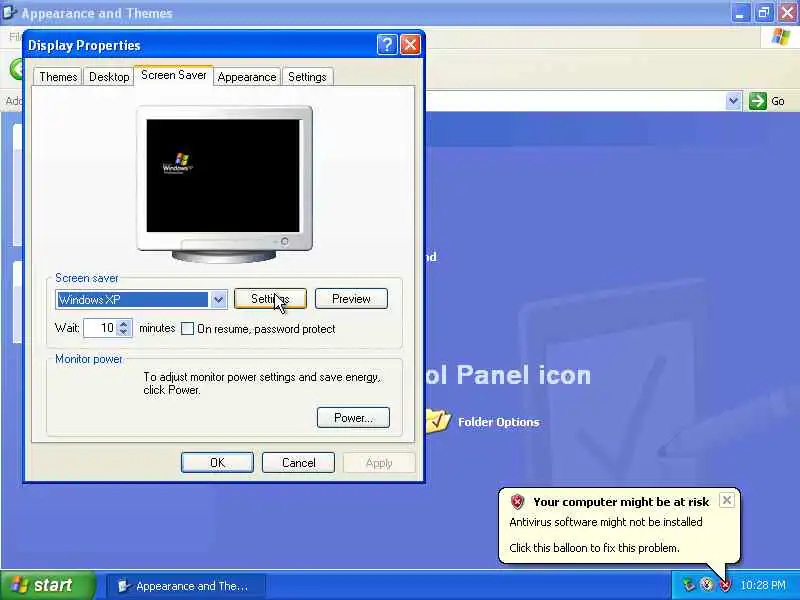Go to the Appearance tab
800x600 pixels.
point(247,77)
